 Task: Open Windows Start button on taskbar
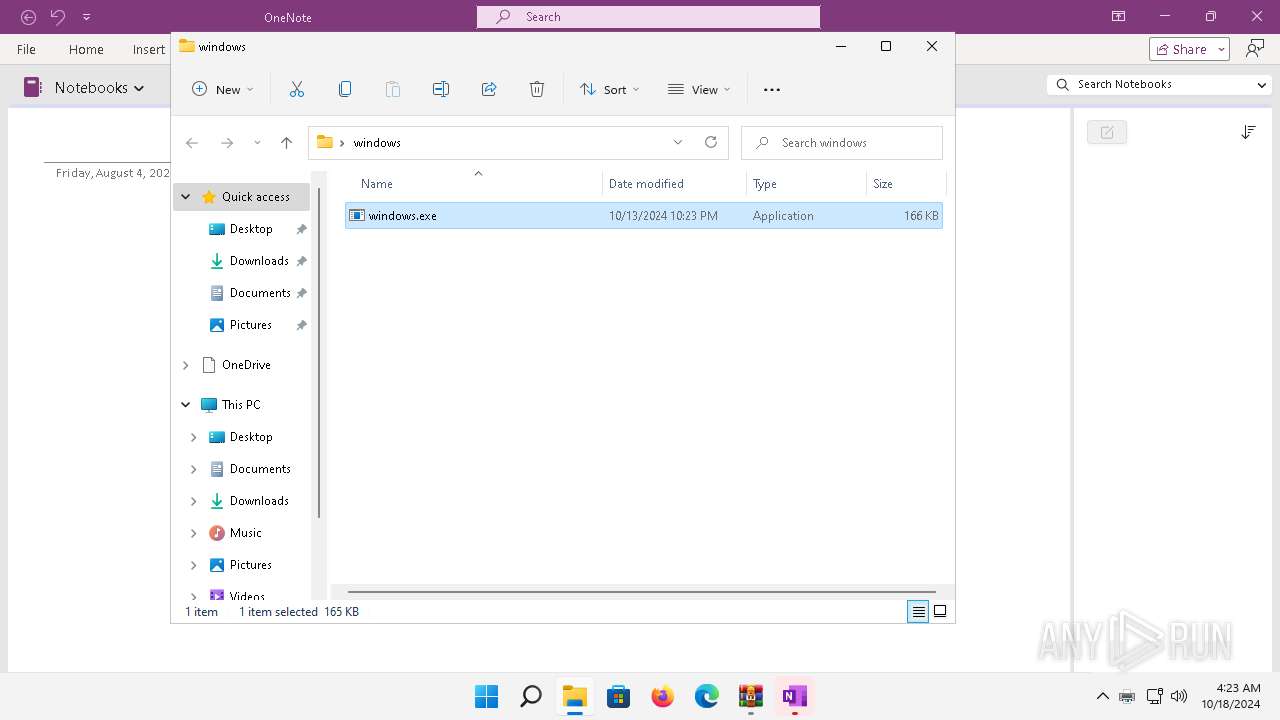click(x=487, y=696)
